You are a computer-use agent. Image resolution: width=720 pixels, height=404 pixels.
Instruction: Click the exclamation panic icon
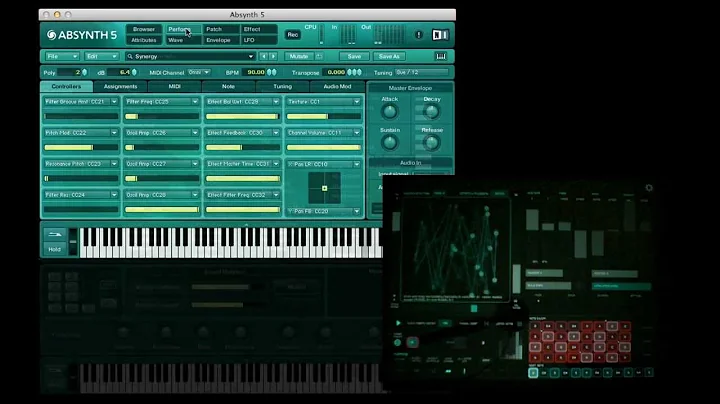click(418, 35)
